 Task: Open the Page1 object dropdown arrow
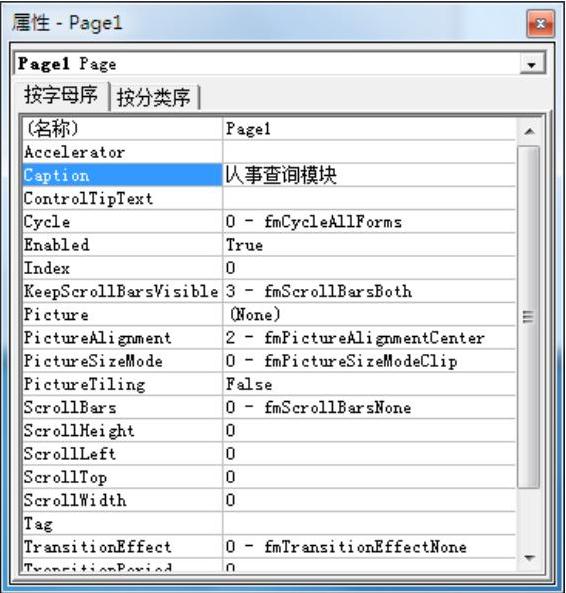pos(532,65)
